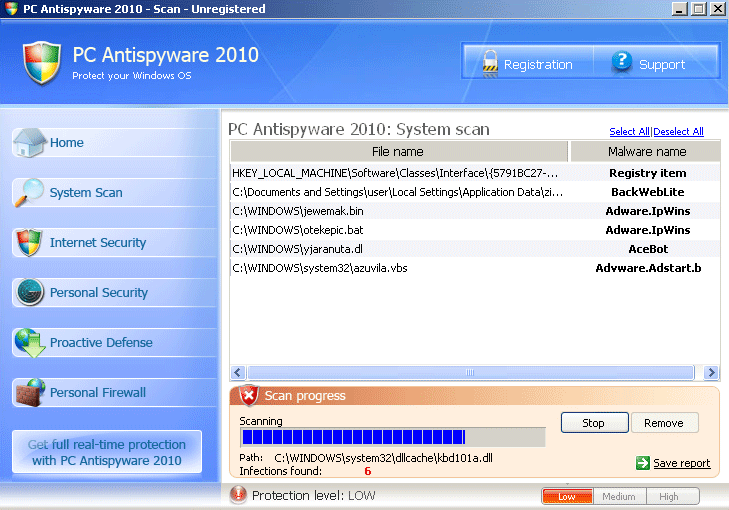
Task: Sort by File name column header
Action: pyautogui.click(x=398, y=152)
